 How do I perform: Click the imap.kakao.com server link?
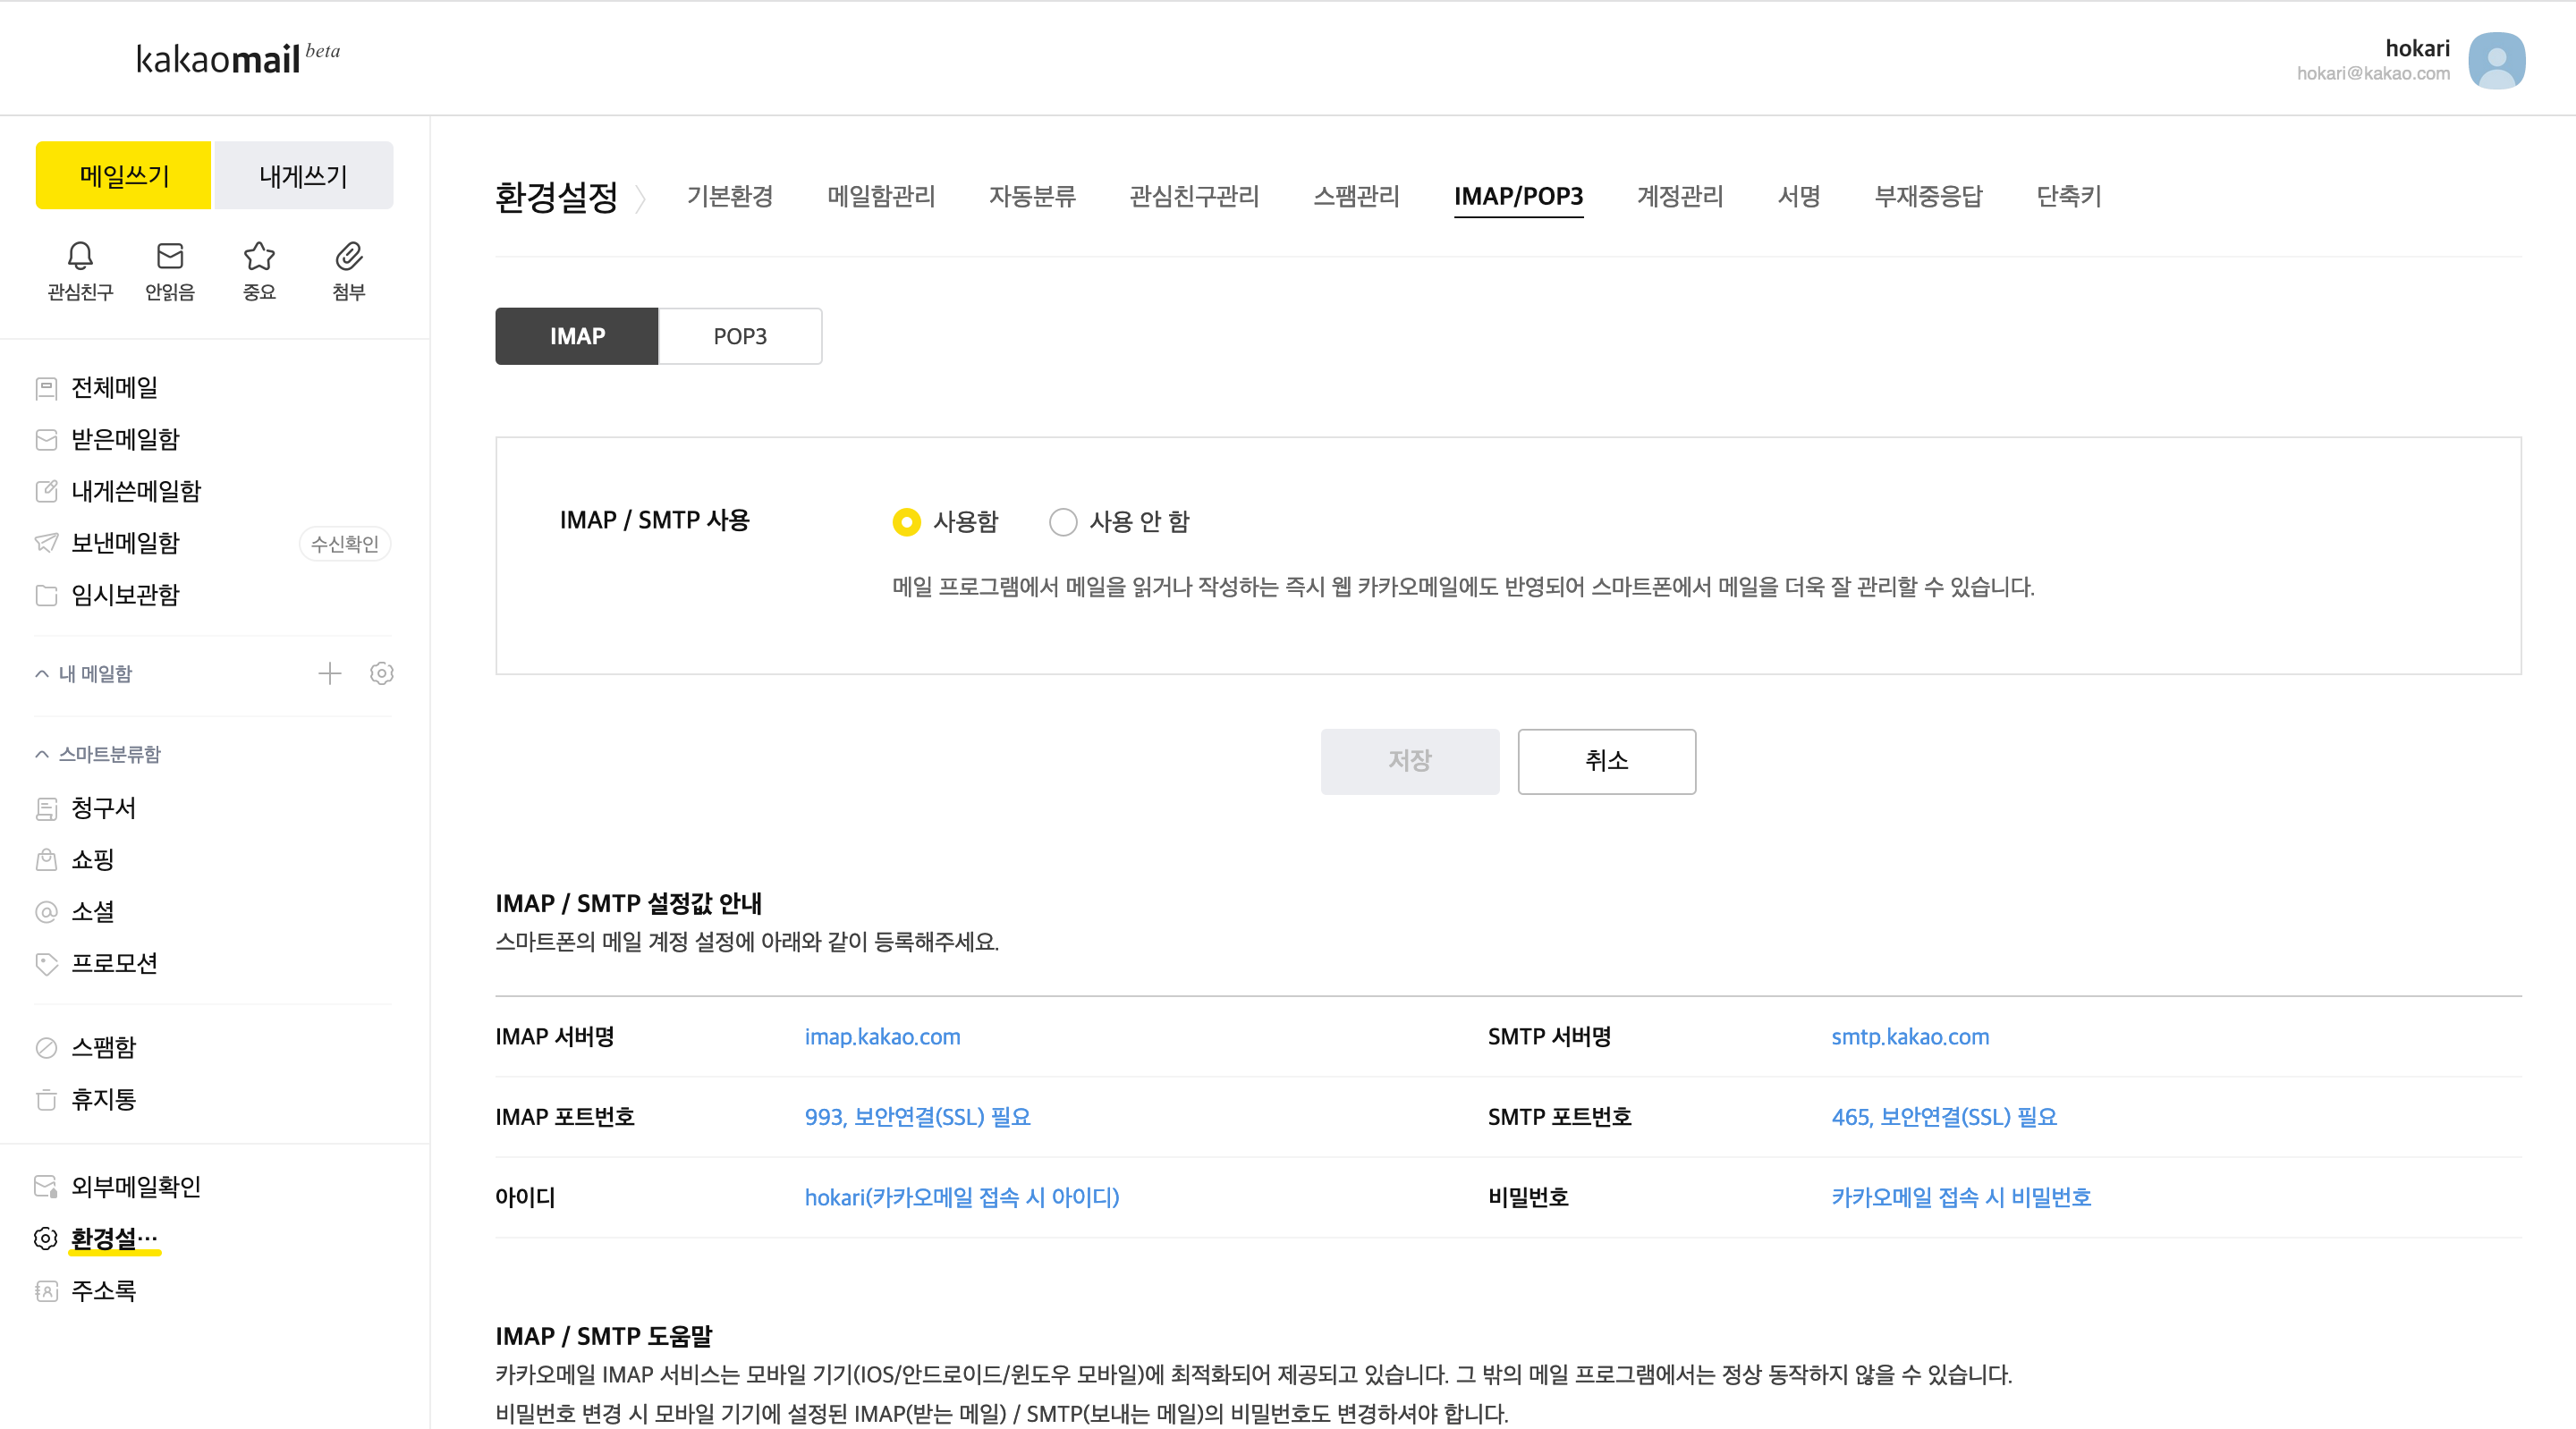pos(882,1037)
